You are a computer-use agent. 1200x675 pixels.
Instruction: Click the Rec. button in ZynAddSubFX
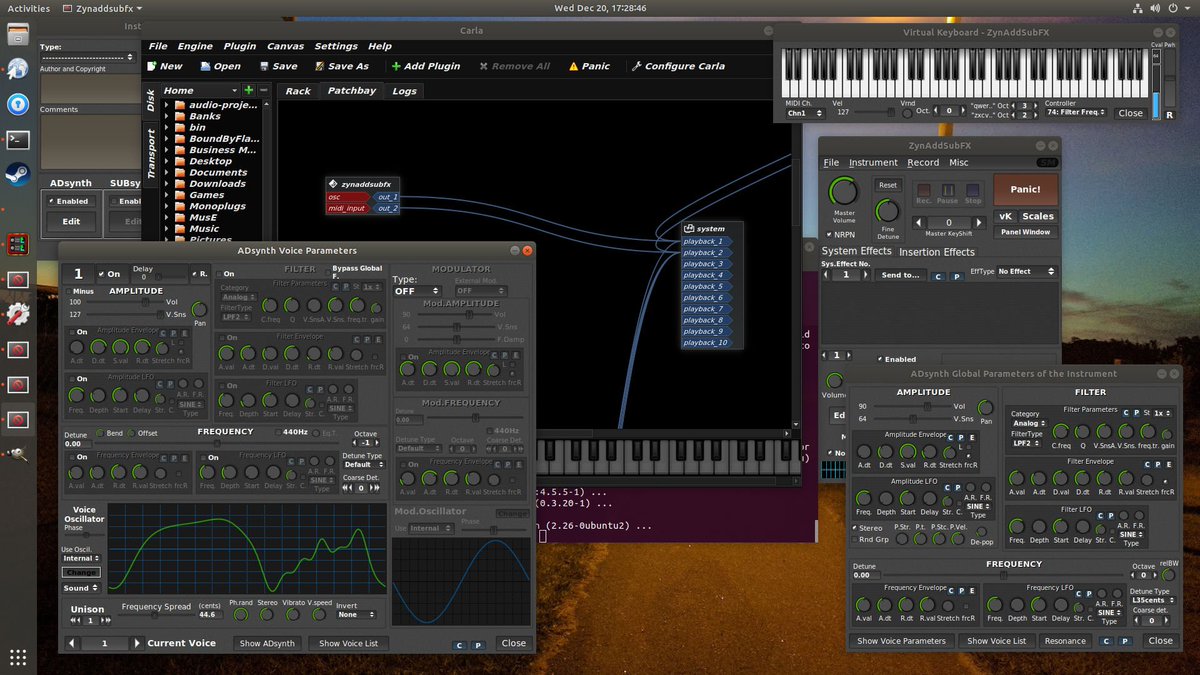tap(924, 191)
